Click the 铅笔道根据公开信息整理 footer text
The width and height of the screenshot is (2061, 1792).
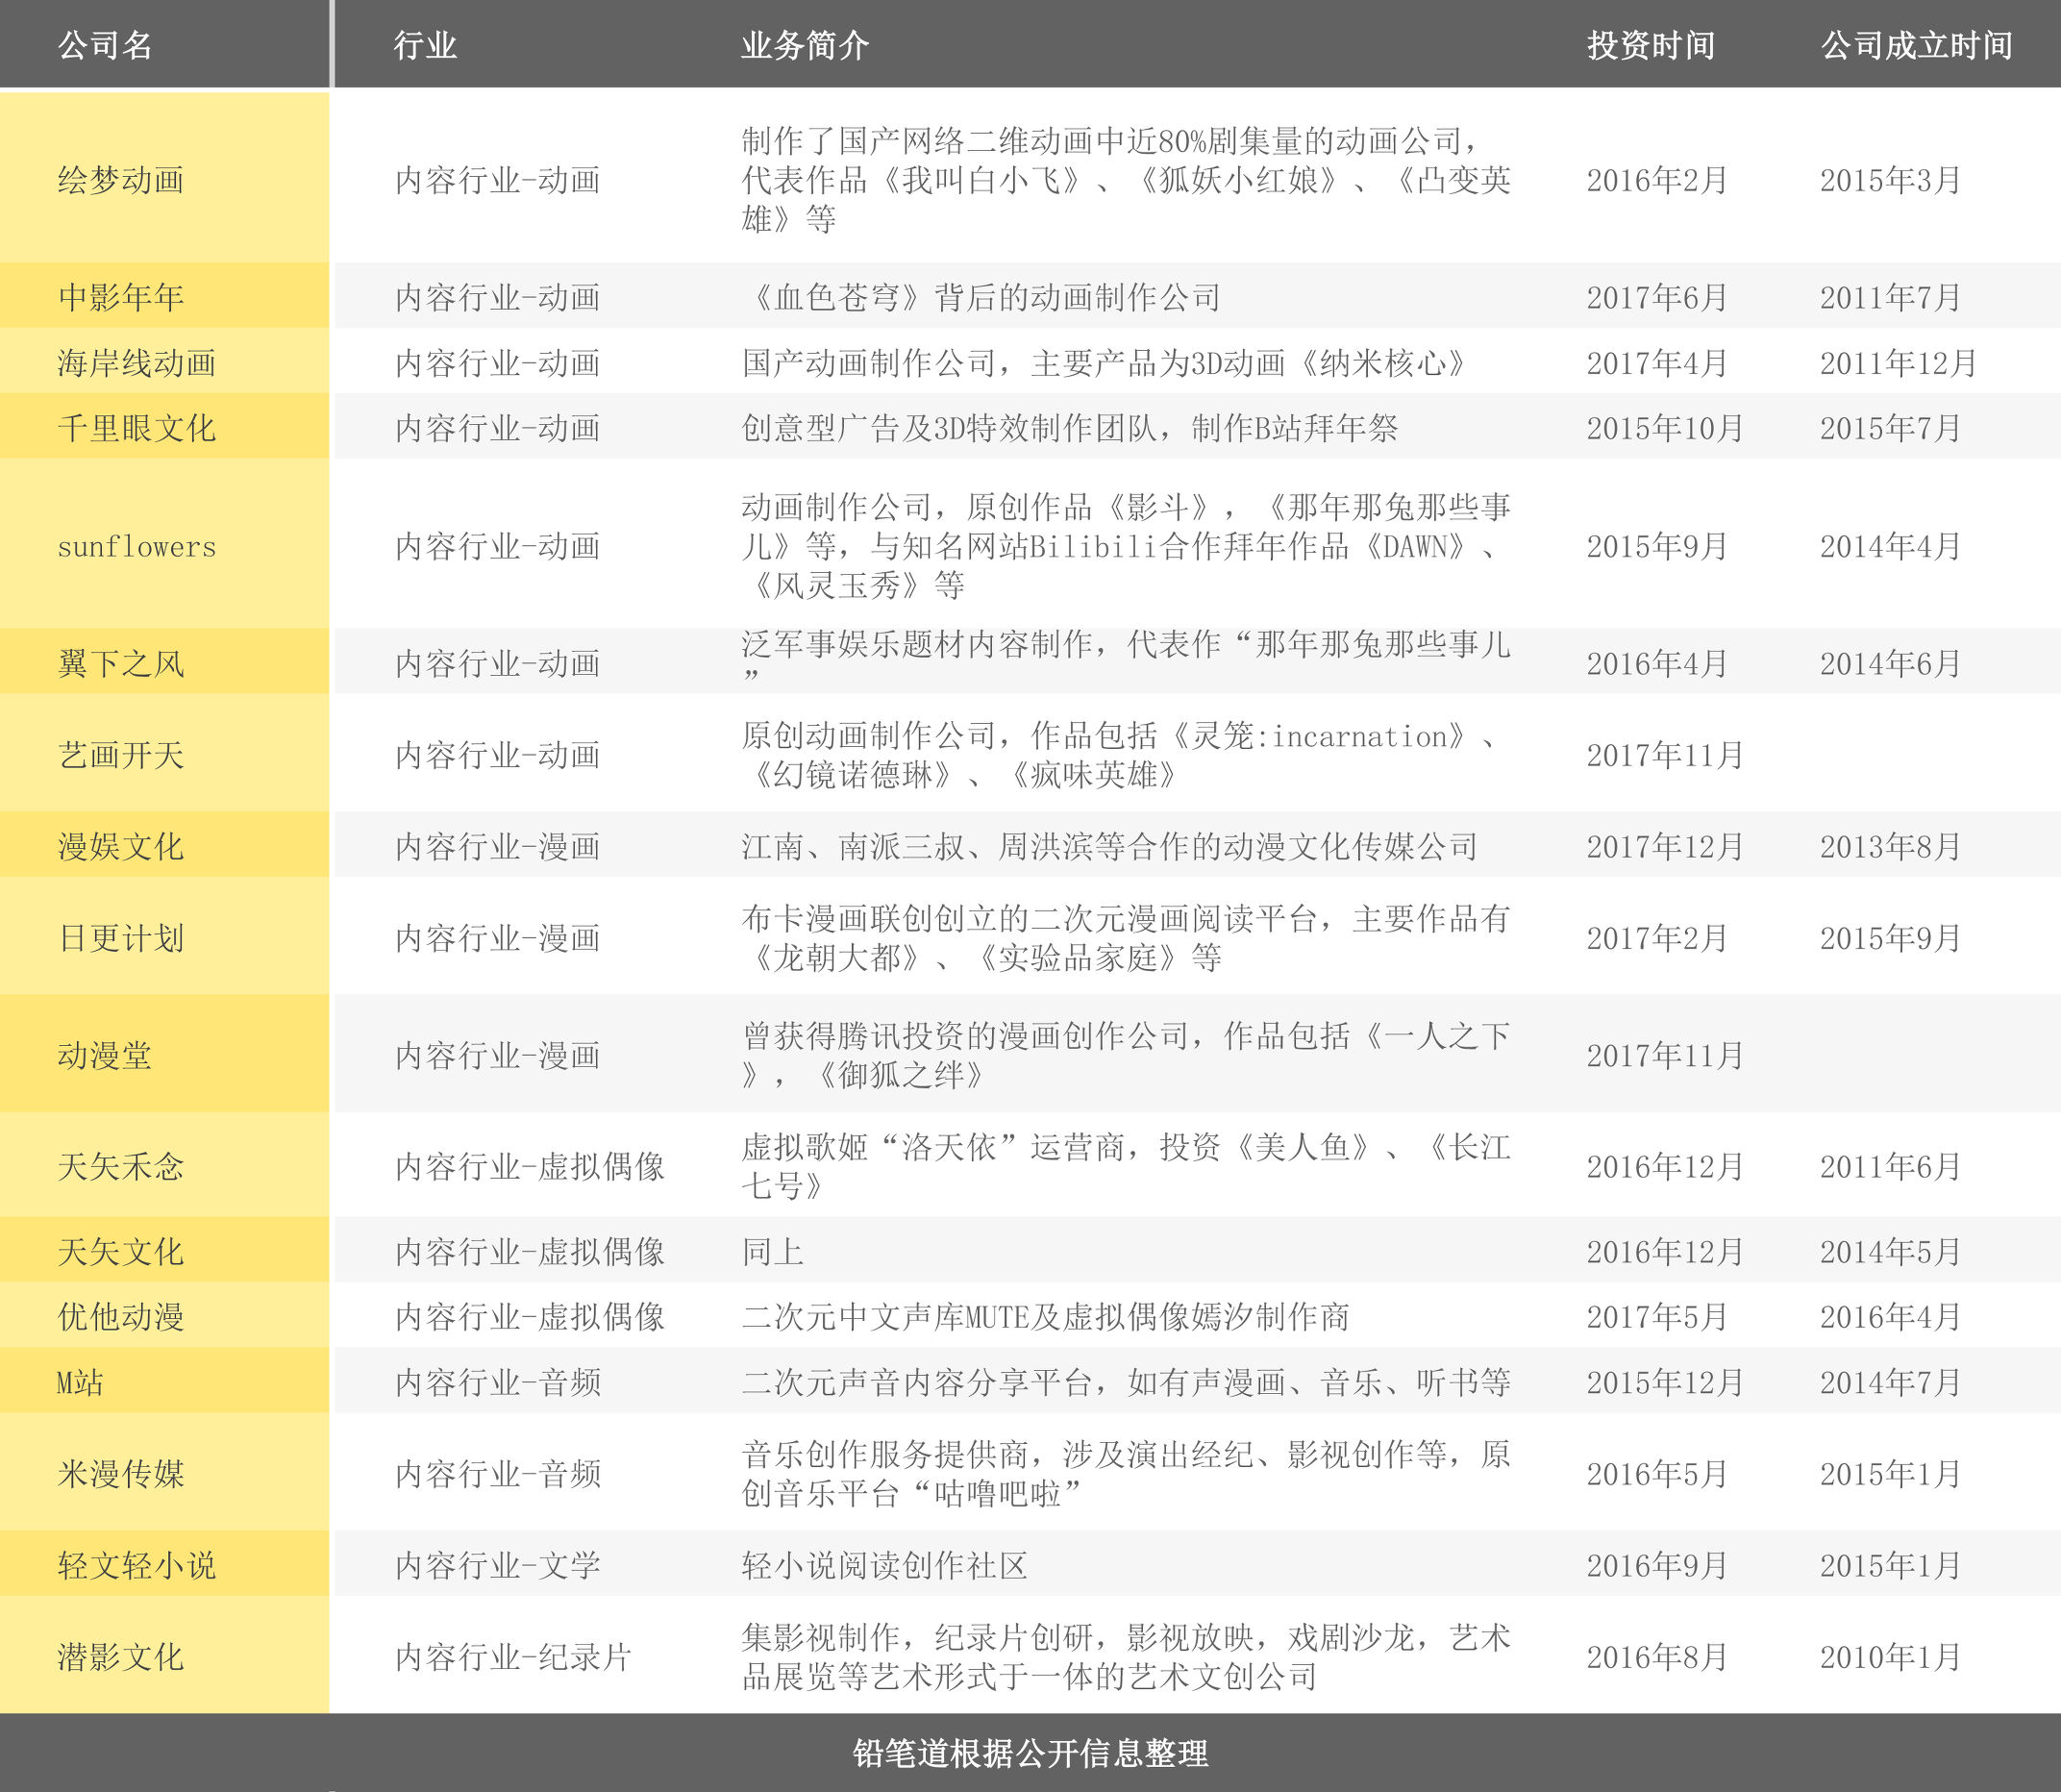(x=1030, y=1752)
